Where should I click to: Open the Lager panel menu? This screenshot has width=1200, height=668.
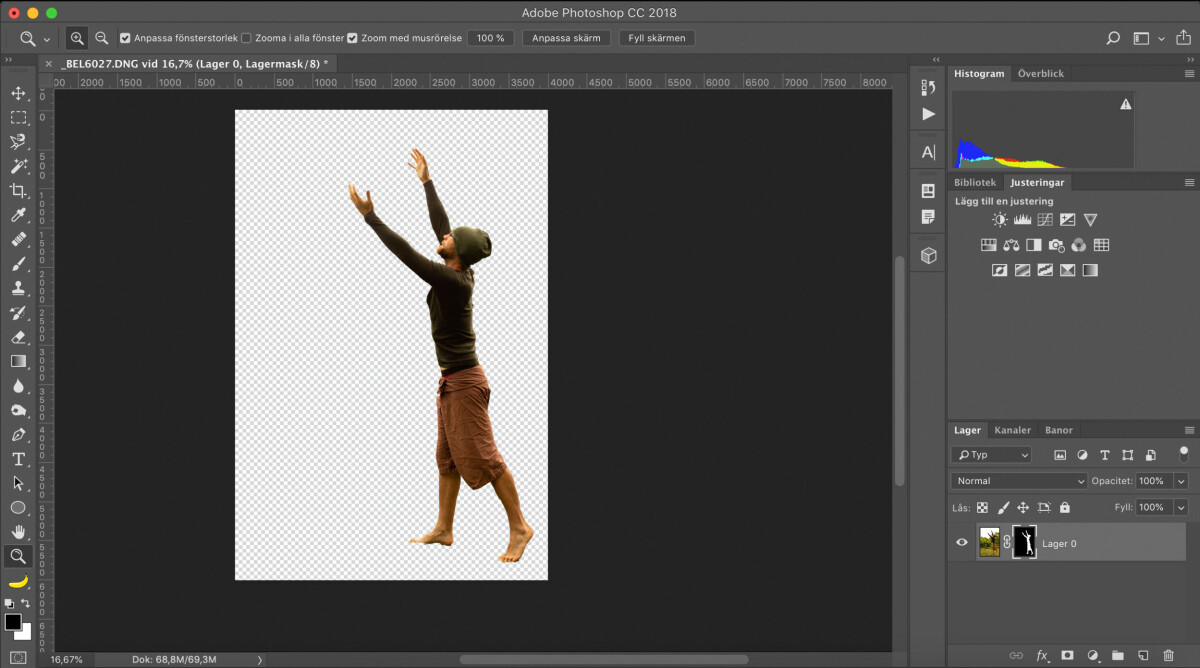pos(1189,430)
